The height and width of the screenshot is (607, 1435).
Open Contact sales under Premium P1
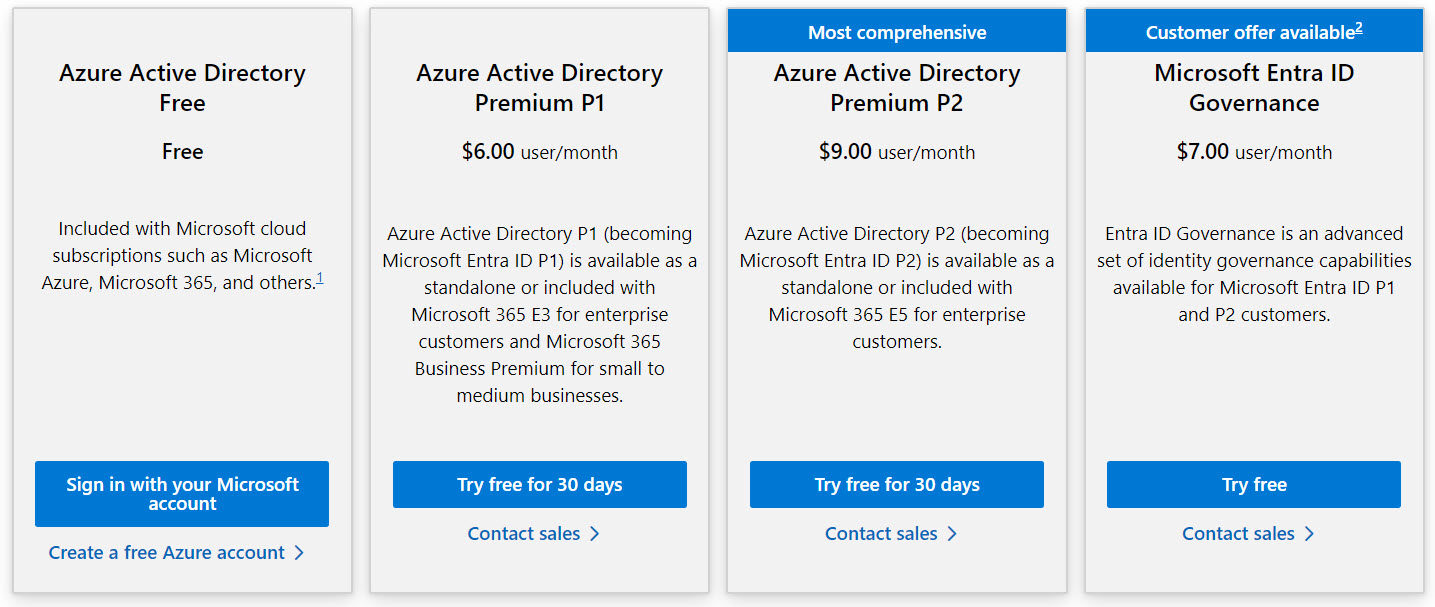point(524,534)
